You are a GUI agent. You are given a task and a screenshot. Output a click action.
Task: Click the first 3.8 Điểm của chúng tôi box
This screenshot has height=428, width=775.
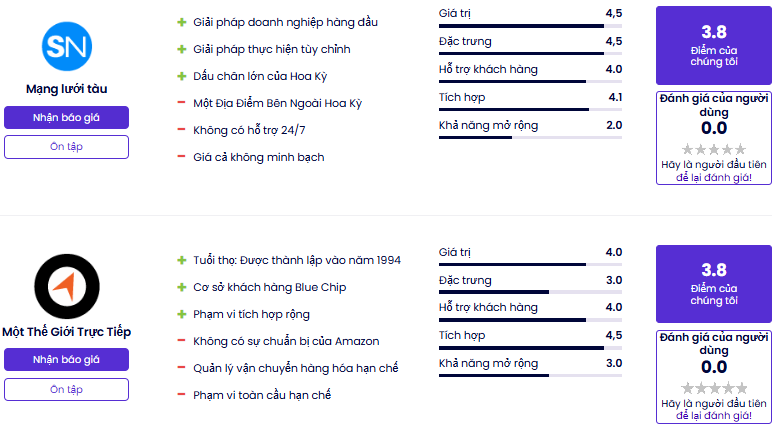(x=714, y=45)
